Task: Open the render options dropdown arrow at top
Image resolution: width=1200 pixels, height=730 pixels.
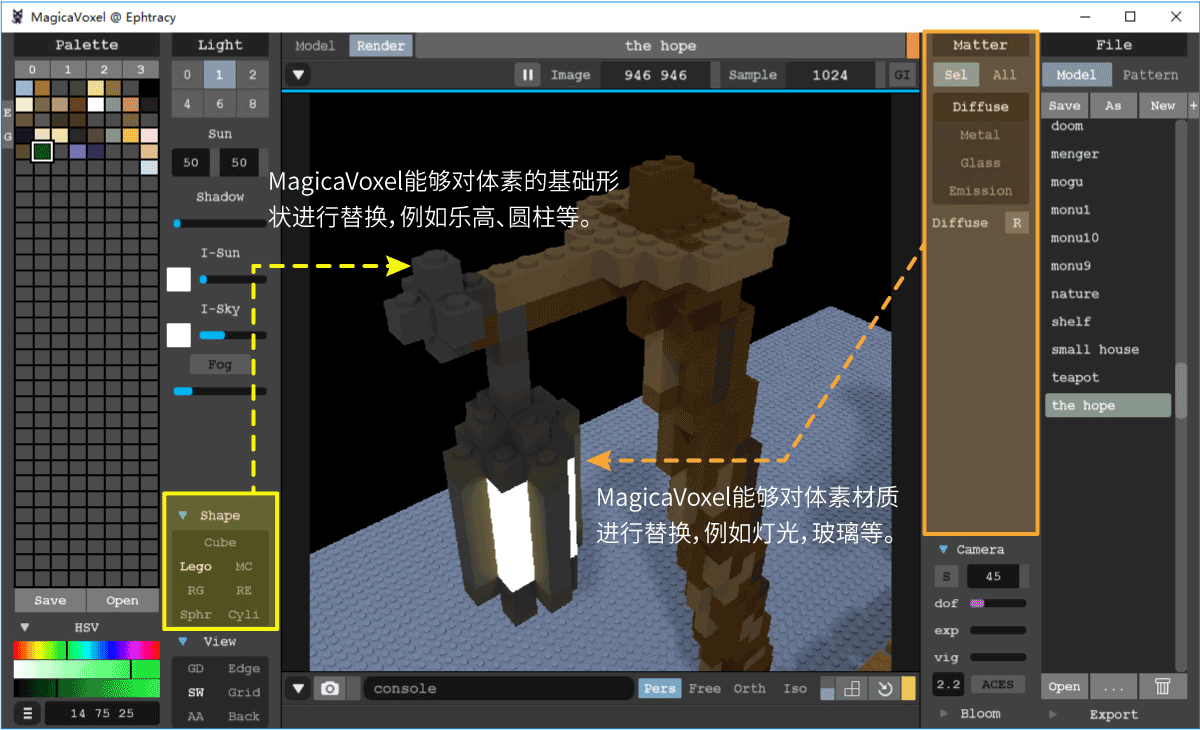Action: [x=298, y=75]
